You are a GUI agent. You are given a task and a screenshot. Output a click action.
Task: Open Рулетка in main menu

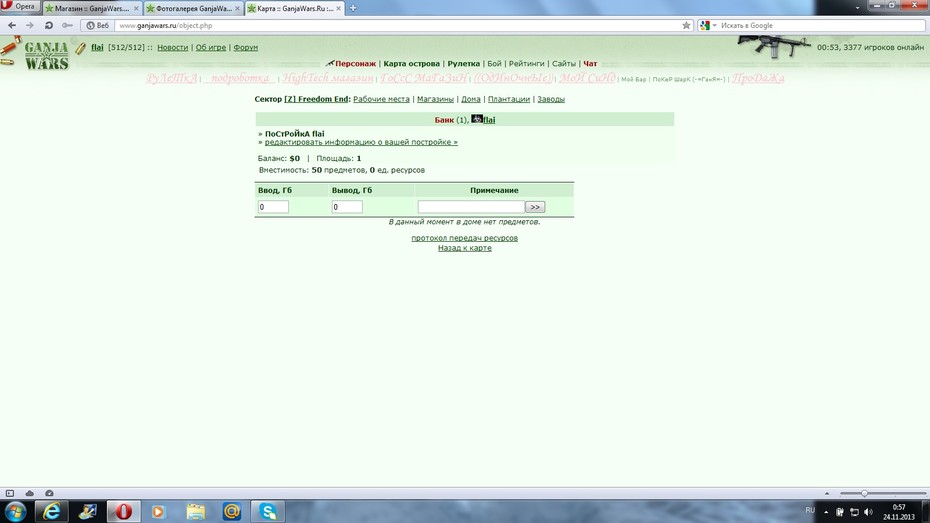[x=464, y=63]
